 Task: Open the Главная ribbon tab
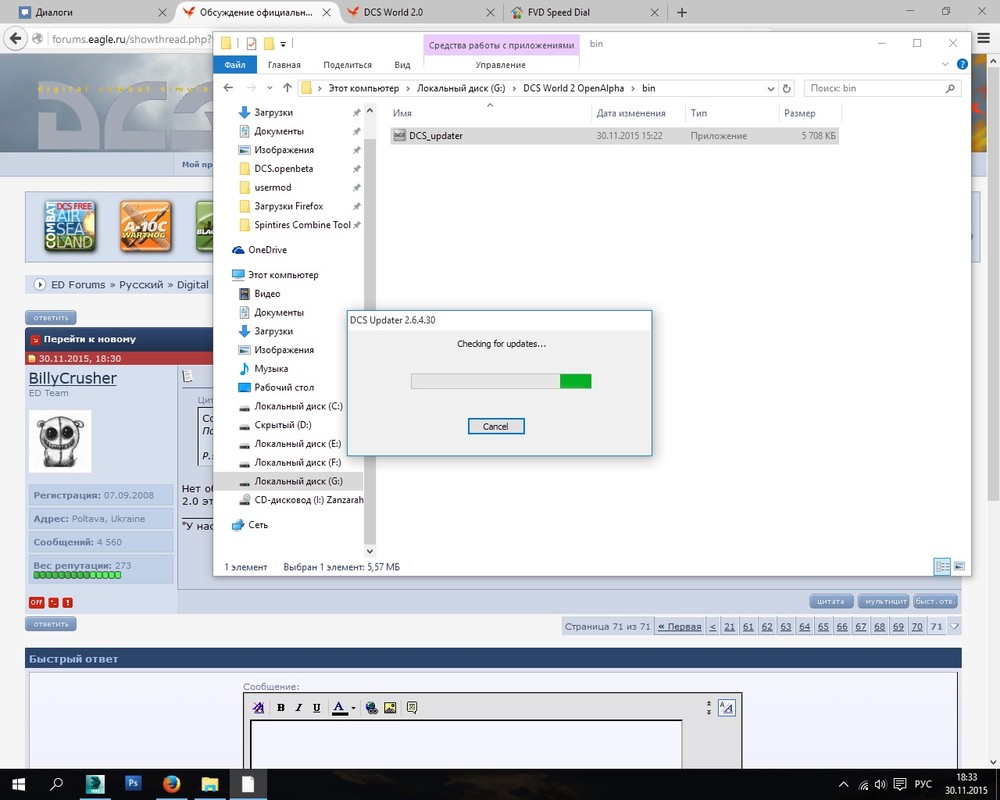(284, 64)
